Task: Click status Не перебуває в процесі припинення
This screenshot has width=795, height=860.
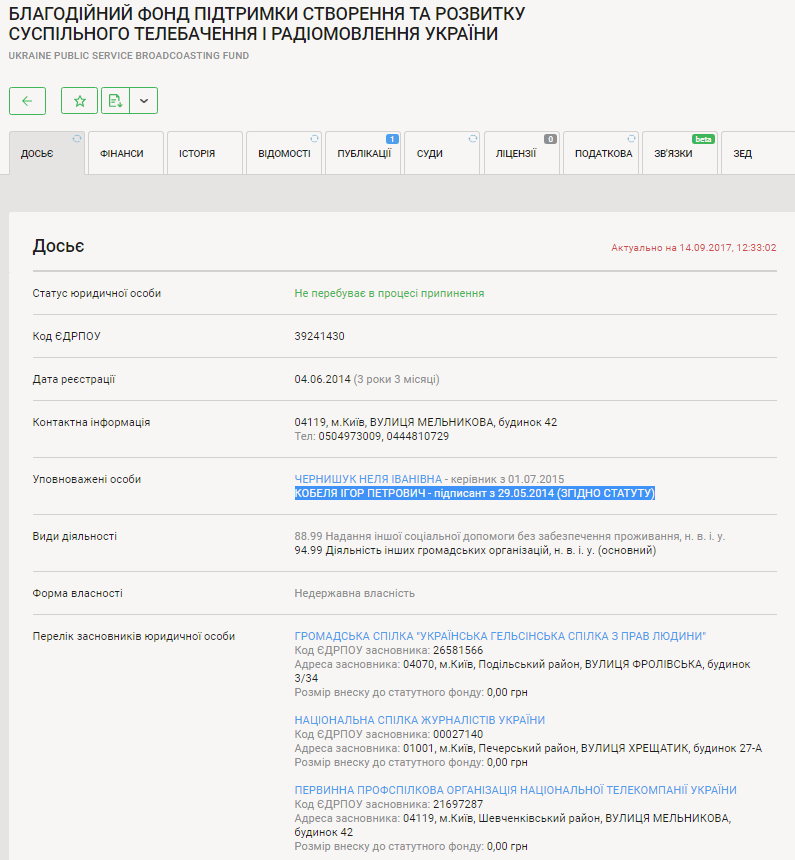Action: [390, 293]
